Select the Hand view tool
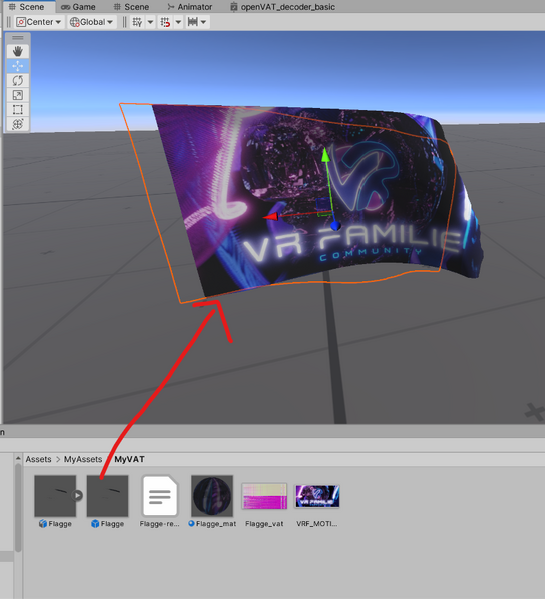Viewport: 545px width, 599px height. click(x=18, y=51)
